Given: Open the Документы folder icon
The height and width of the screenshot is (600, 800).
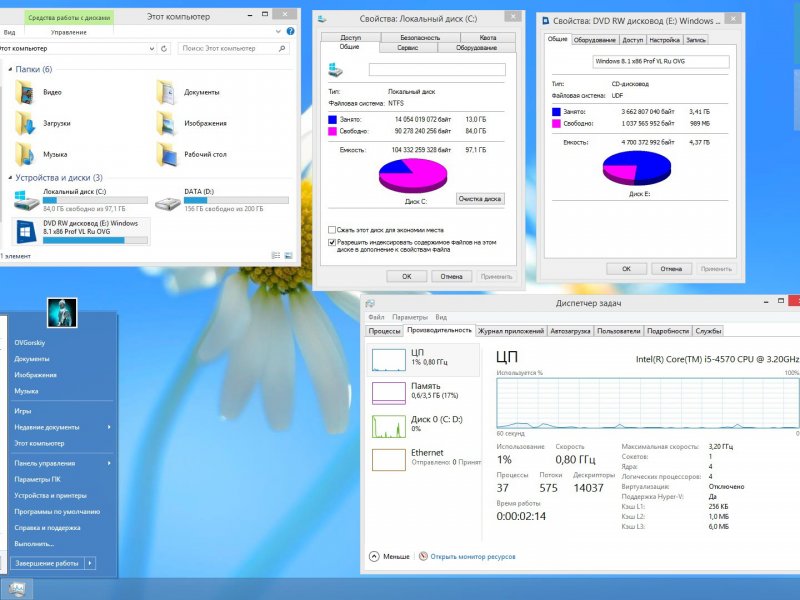Looking at the screenshot, I should [166, 92].
